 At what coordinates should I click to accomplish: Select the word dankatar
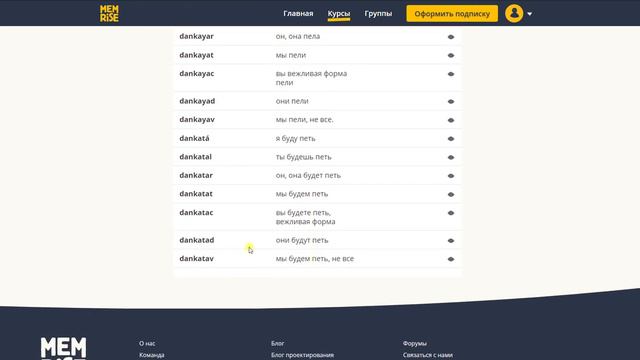[196, 175]
